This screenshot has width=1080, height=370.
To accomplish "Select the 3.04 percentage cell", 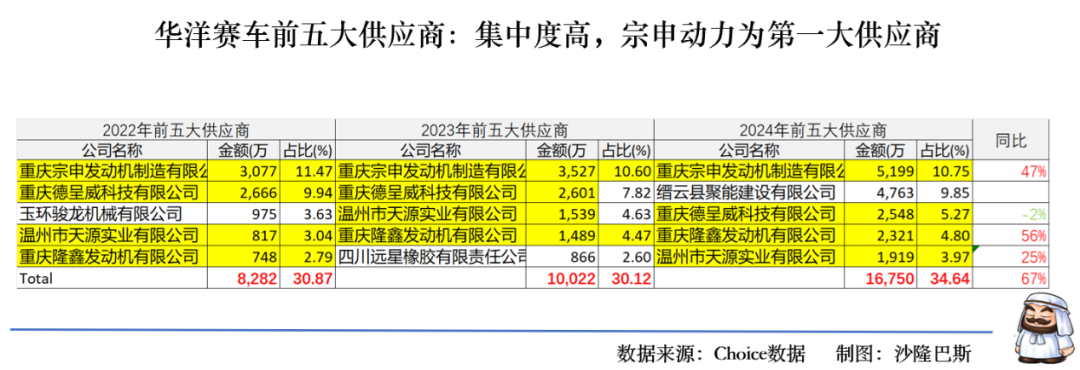I will 308,236.
